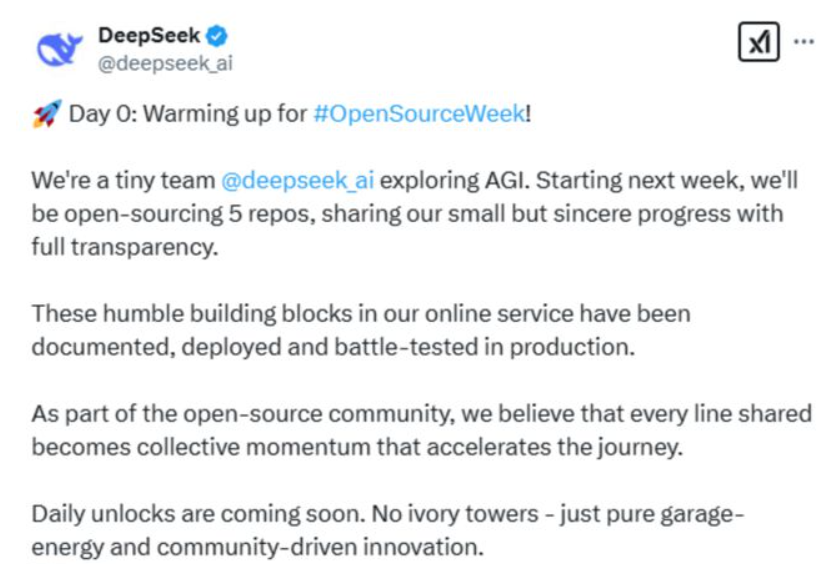824x564 pixels.
Task: Click the "Day 0: Warming up for" text
Action: click(x=188, y=114)
